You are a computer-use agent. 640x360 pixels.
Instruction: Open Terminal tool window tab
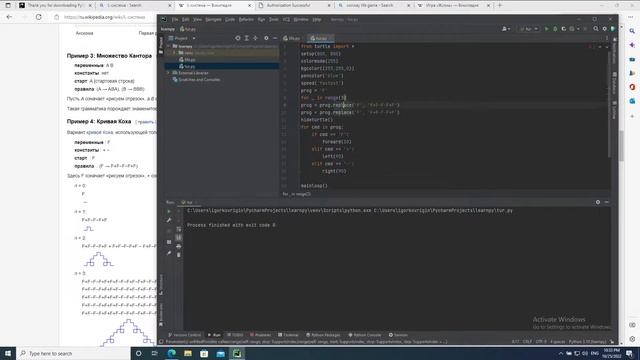pyautogui.click(x=289, y=335)
